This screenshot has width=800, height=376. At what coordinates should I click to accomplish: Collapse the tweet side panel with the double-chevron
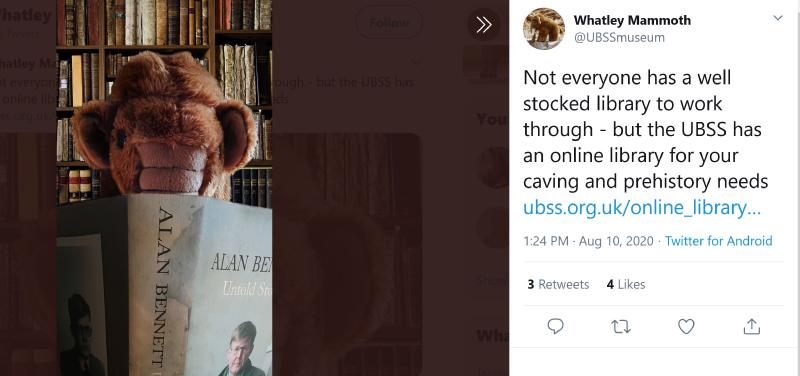(x=483, y=24)
